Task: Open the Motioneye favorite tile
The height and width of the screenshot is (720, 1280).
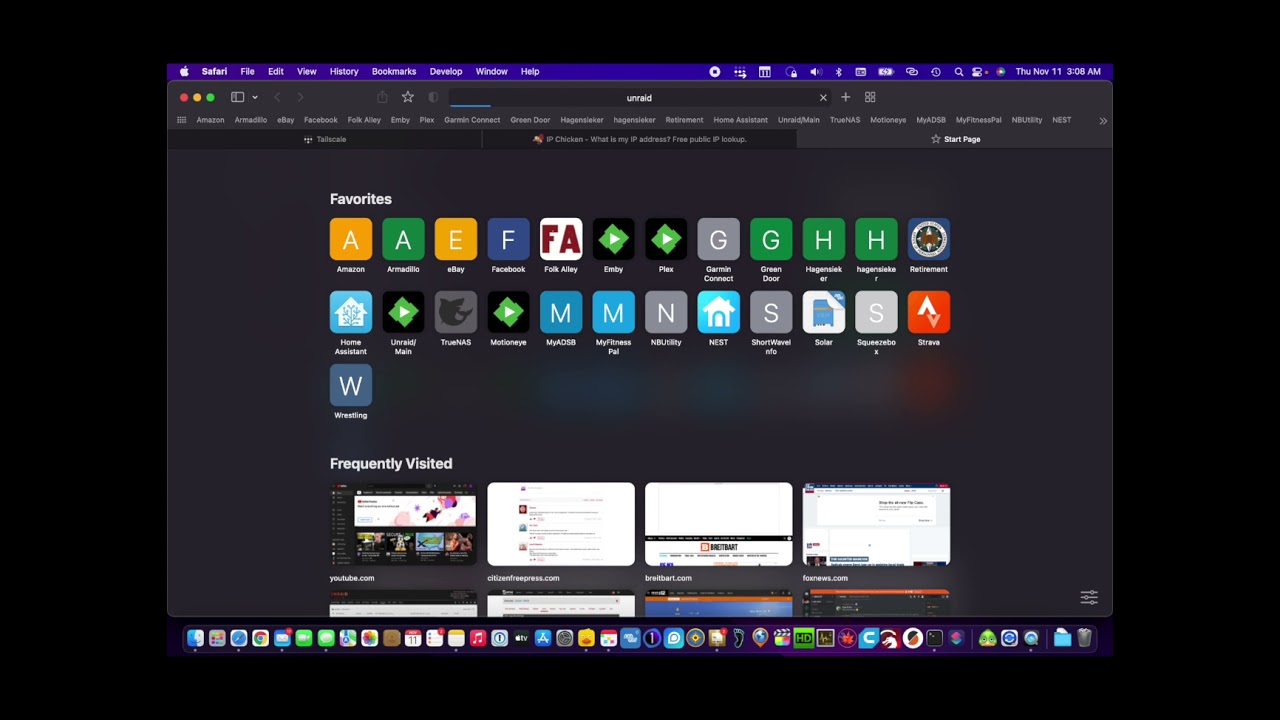Action: (x=508, y=313)
